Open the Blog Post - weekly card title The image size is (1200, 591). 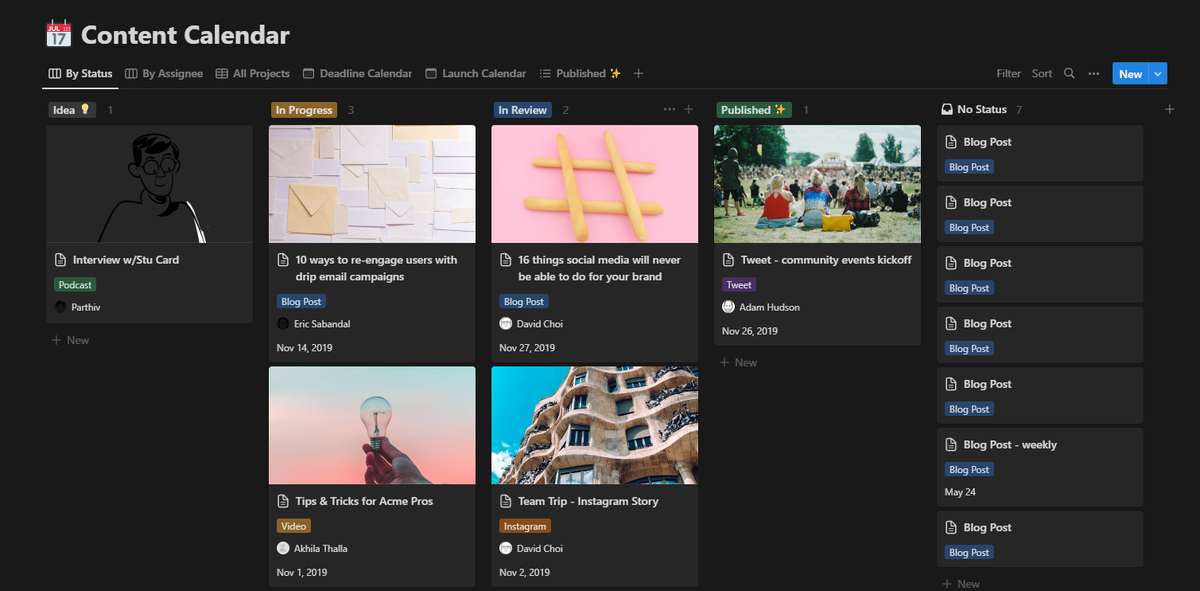1010,445
